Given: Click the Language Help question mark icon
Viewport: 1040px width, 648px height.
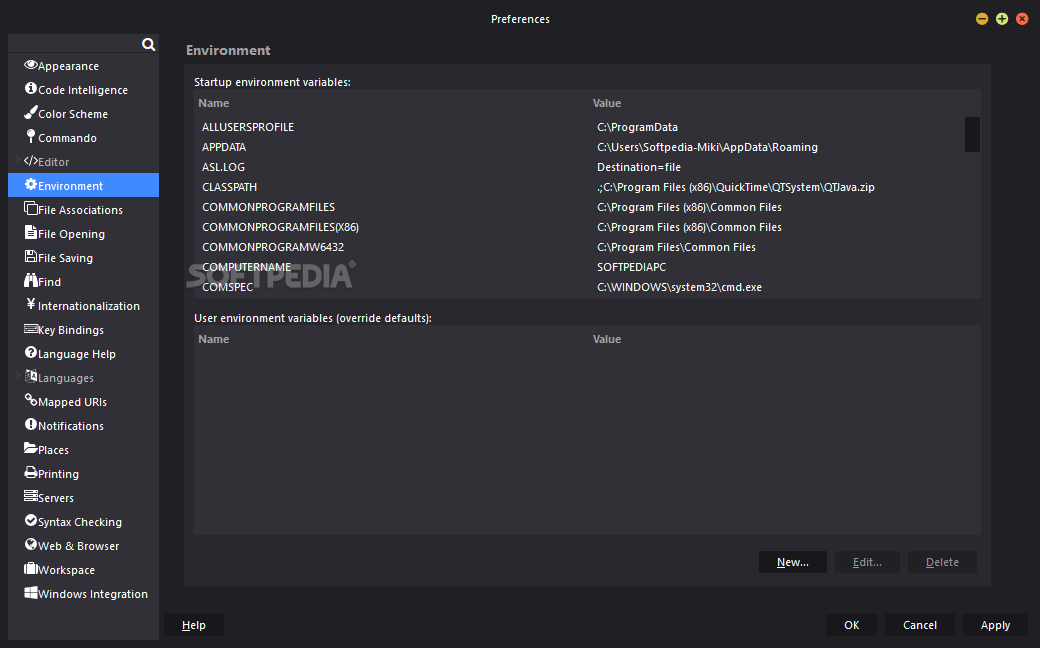Looking at the screenshot, I should (31, 352).
